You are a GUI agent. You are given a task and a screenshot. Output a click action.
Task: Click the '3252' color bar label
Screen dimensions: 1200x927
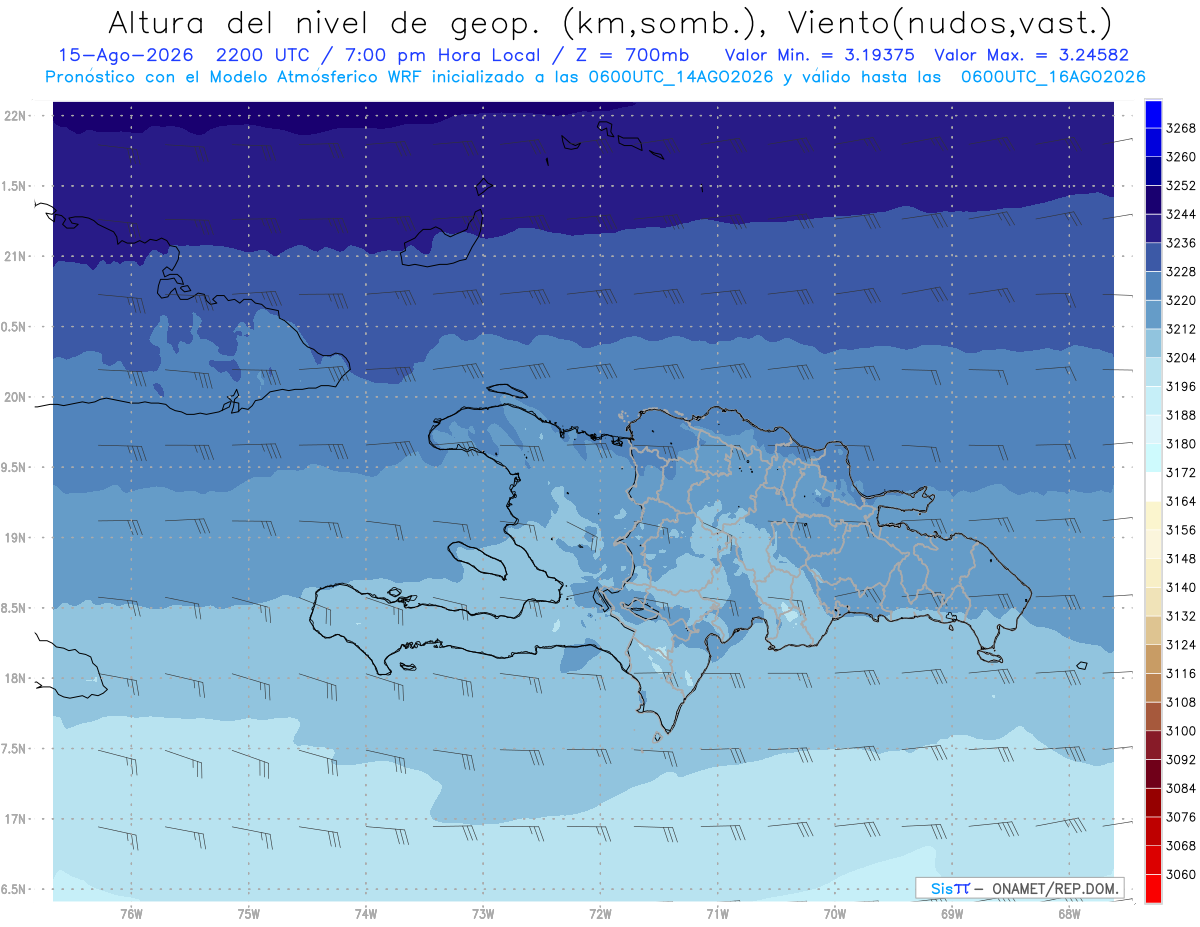[x=1181, y=186]
